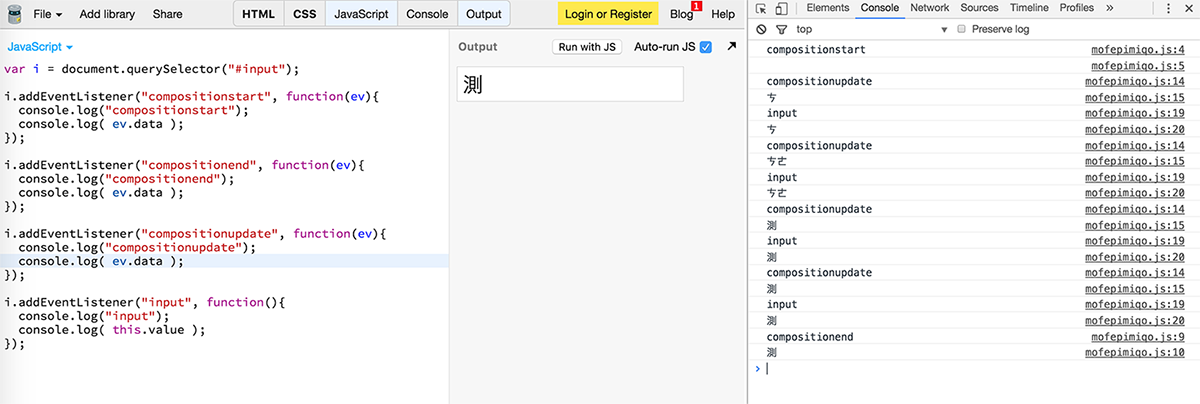This screenshot has height=404, width=1200.
Task: Open the console filter funnel icon
Action: 781,30
